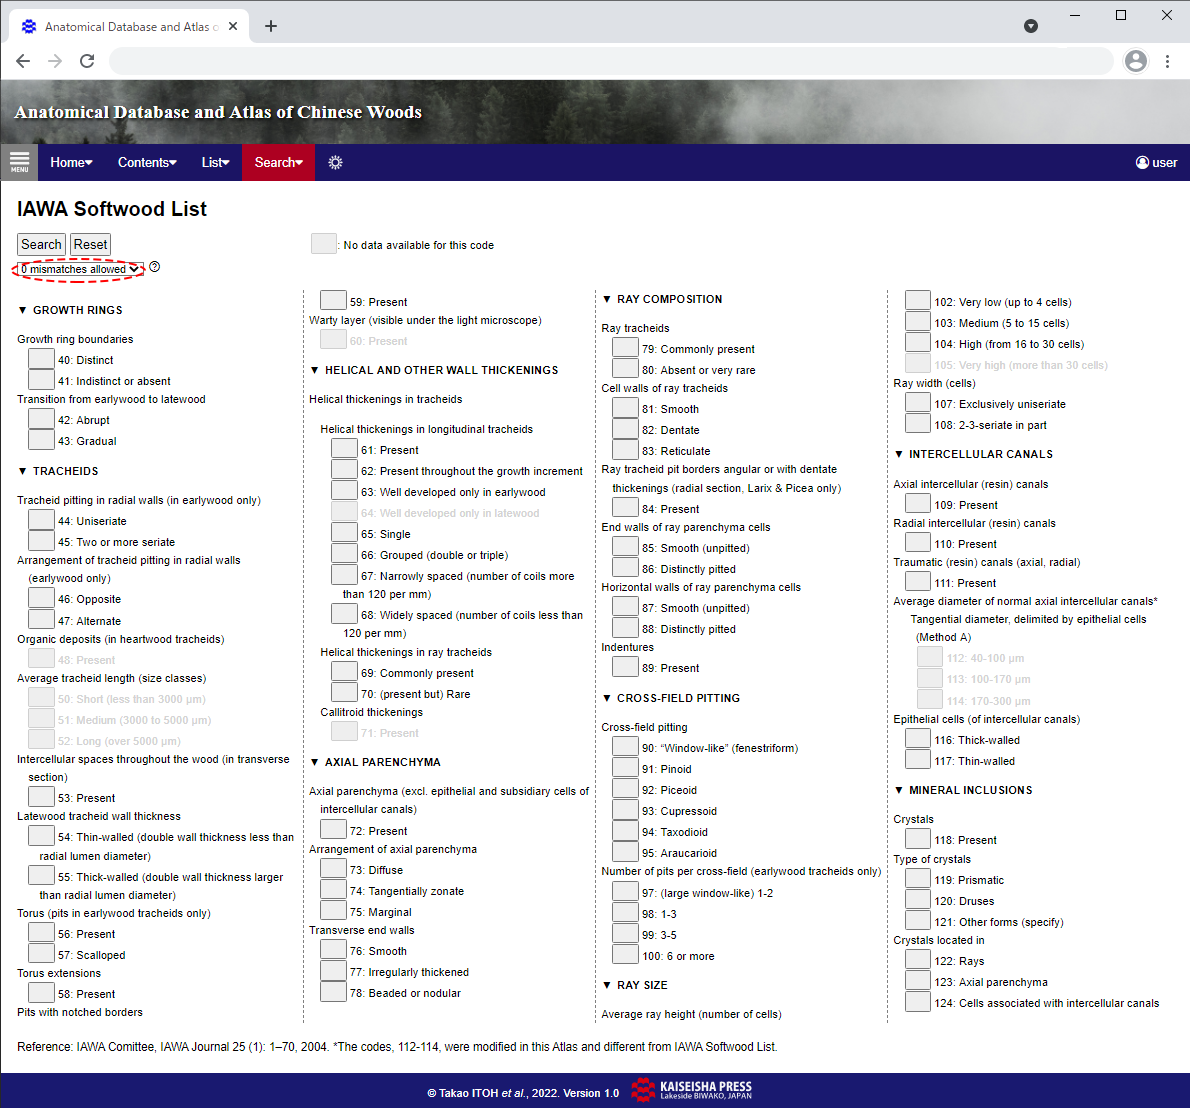Screen dimensions: 1190x1108
Task: Collapse the CROSS-FIELD PITTING section
Action: (x=607, y=697)
